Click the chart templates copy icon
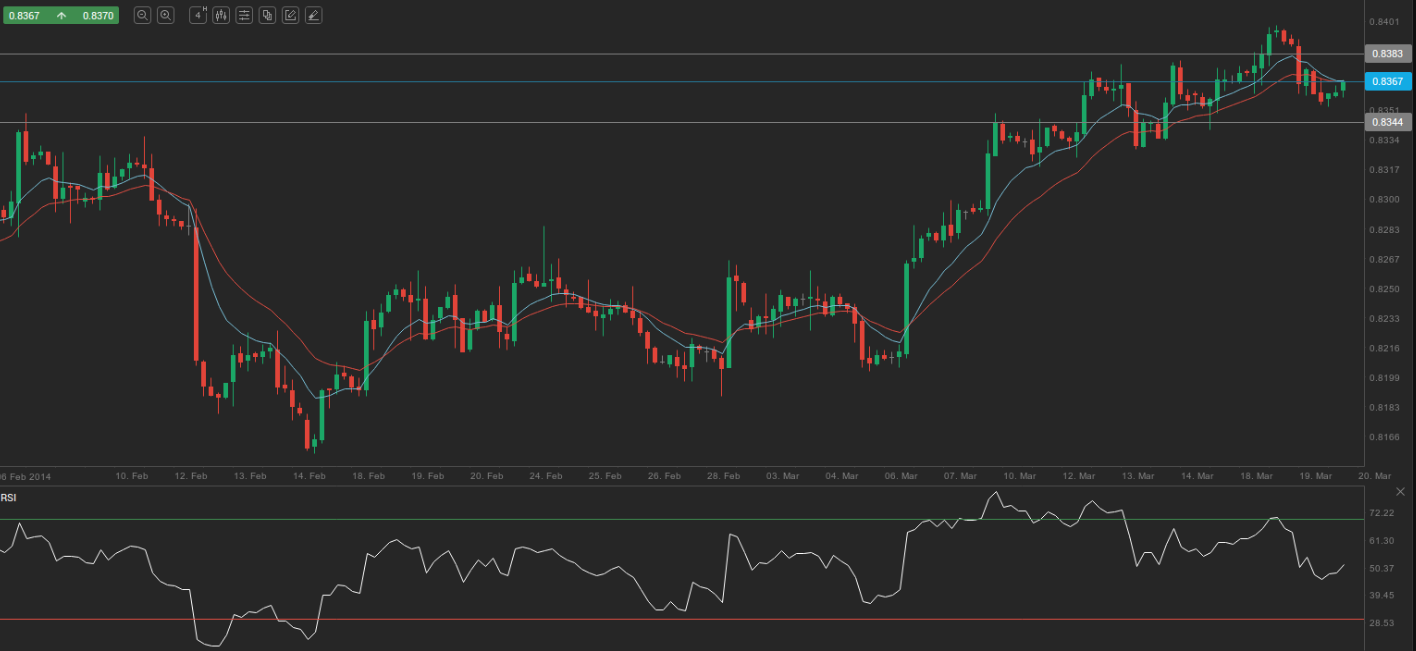 tap(267, 15)
